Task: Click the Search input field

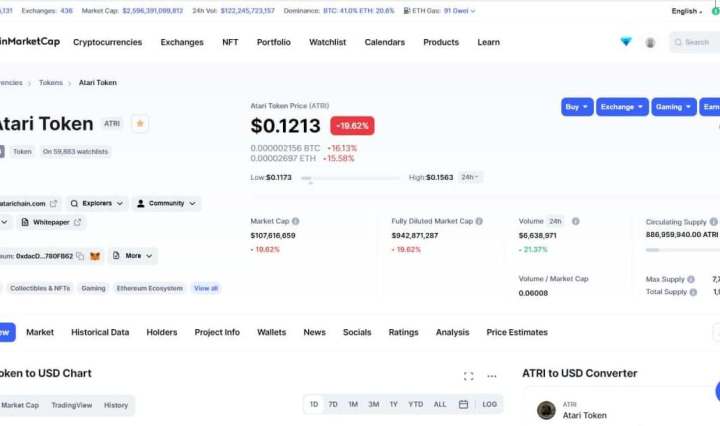Action: [x=696, y=42]
